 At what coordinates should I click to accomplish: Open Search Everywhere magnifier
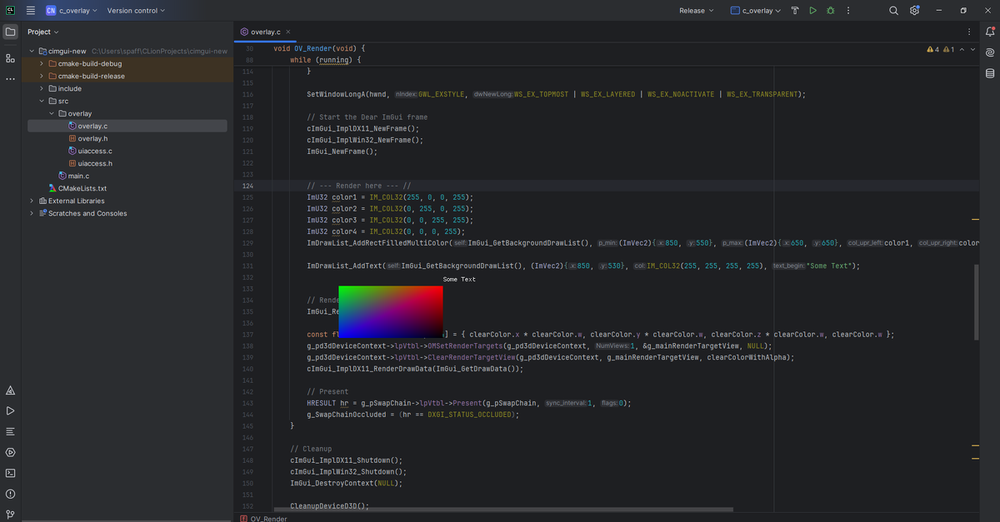(894, 11)
